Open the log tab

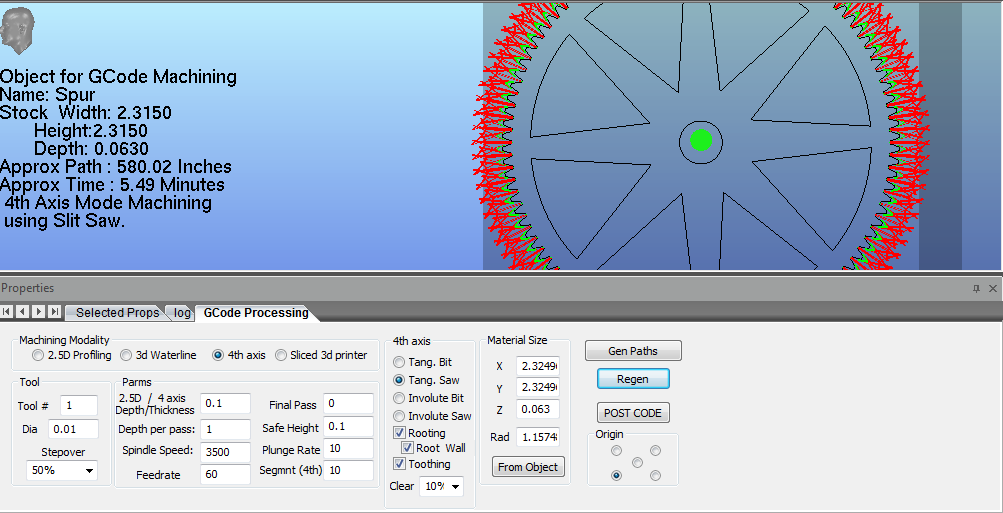tap(182, 313)
